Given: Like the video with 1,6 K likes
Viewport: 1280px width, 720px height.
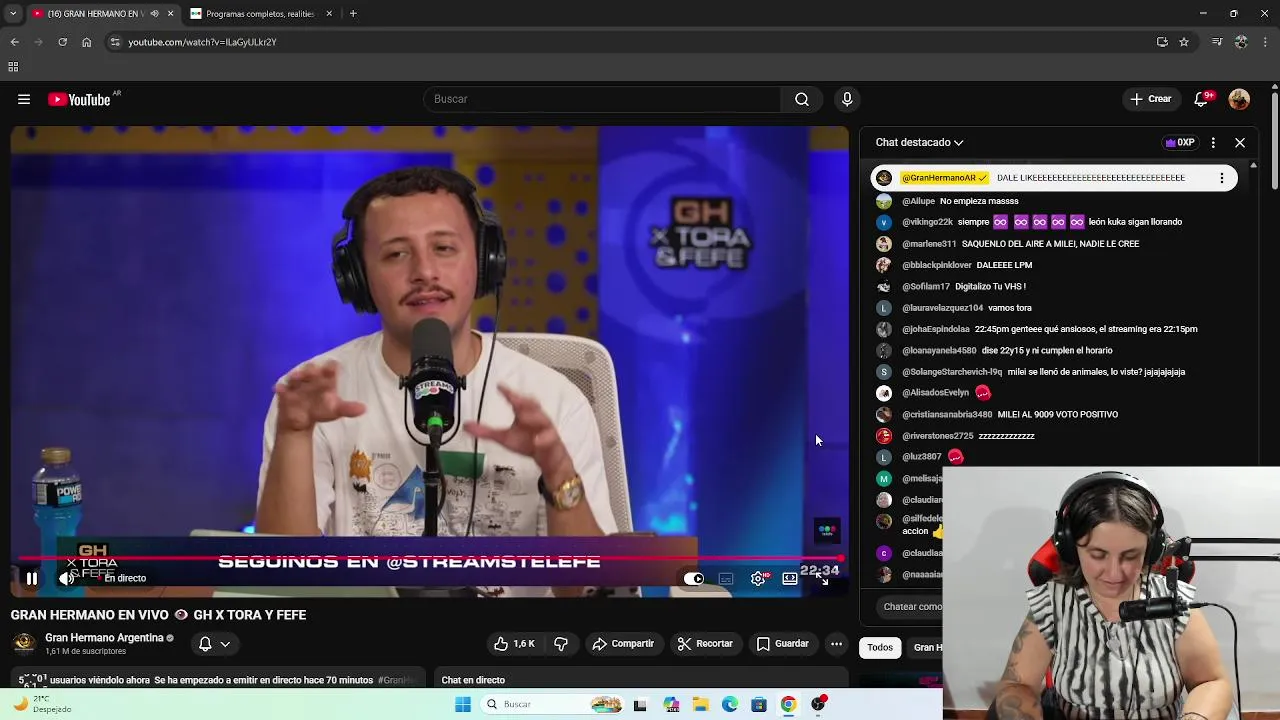Looking at the screenshot, I should [515, 644].
